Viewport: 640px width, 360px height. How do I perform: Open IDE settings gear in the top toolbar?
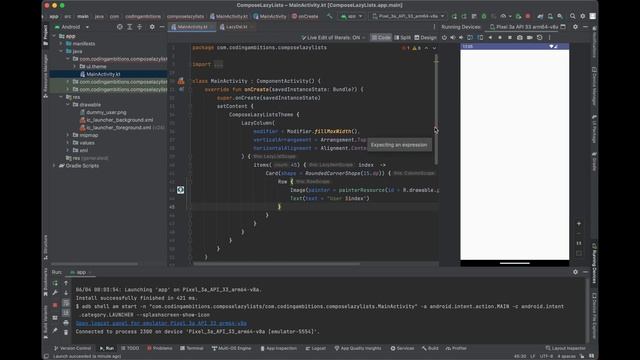(x=582, y=16)
